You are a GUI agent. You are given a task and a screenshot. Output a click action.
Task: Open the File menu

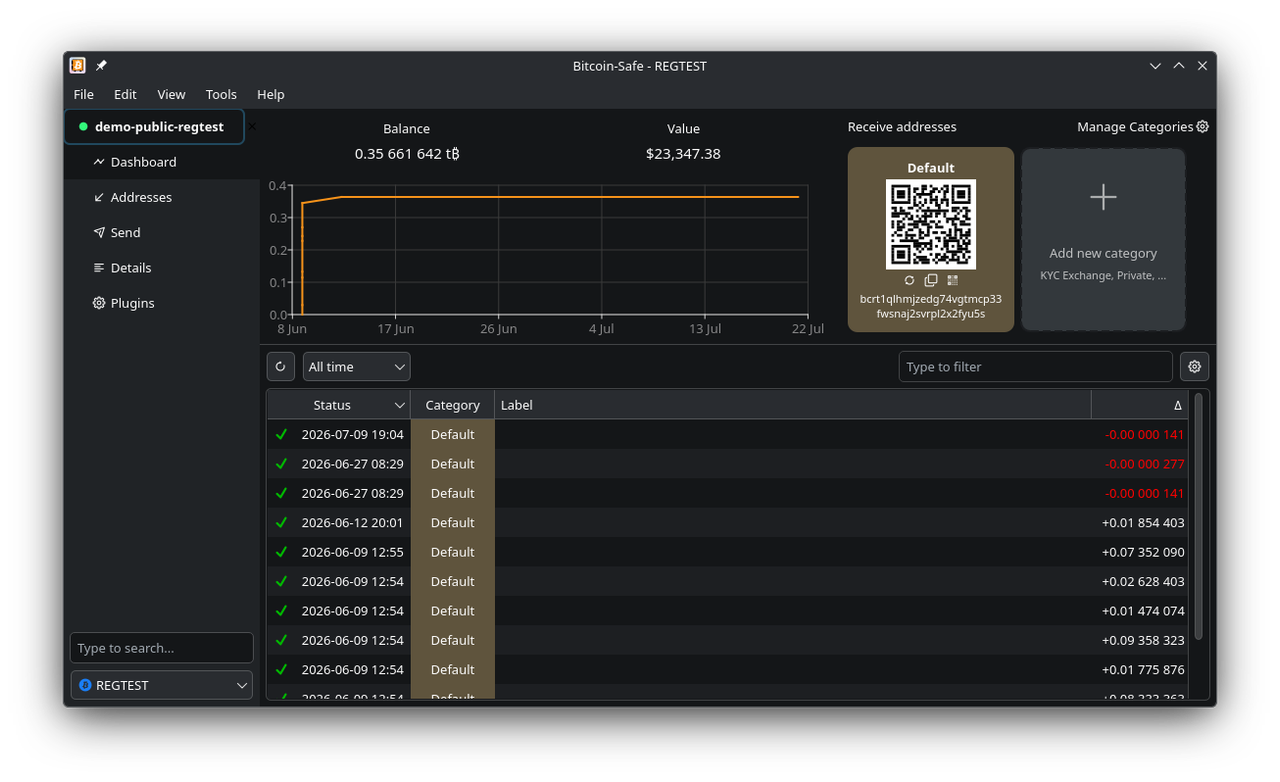(x=84, y=94)
